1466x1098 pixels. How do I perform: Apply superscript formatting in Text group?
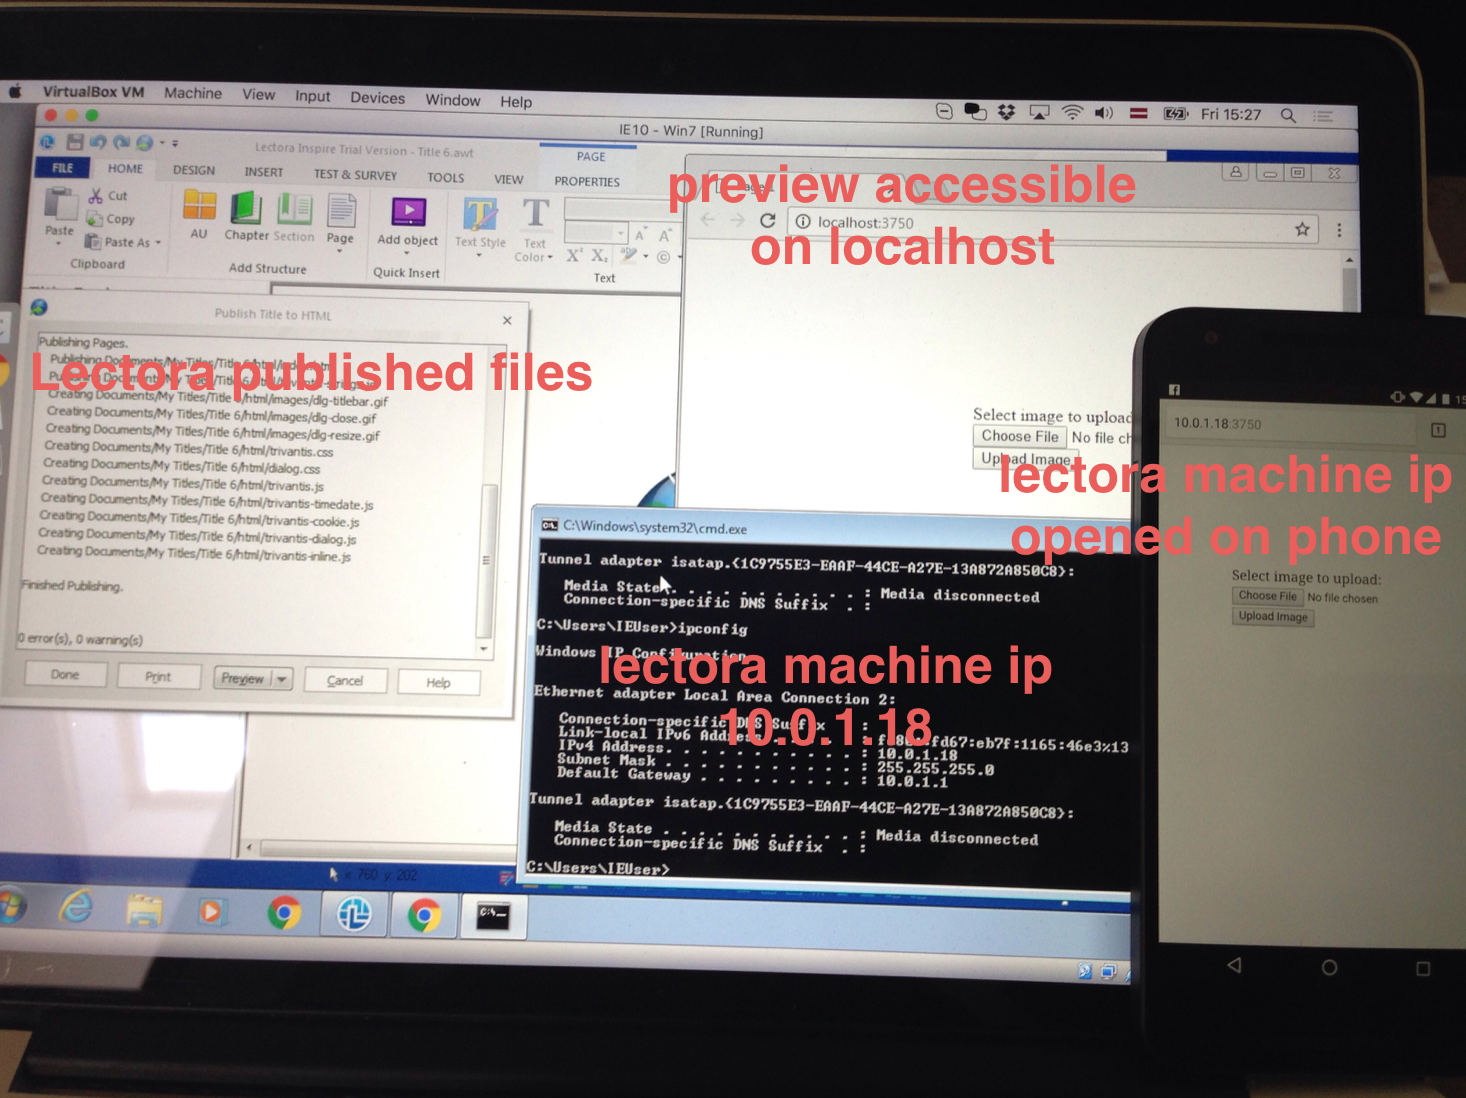[574, 255]
